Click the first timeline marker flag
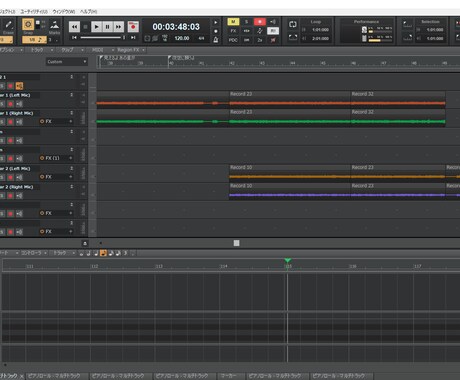460x380 pixels. (x=101, y=58)
